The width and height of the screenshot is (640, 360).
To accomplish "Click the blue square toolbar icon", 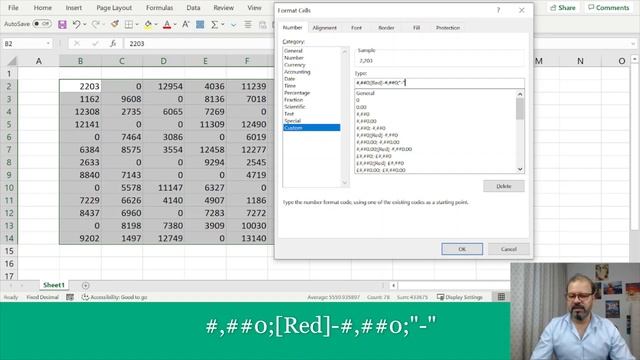I will pyautogui.click(x=200, y=24).
